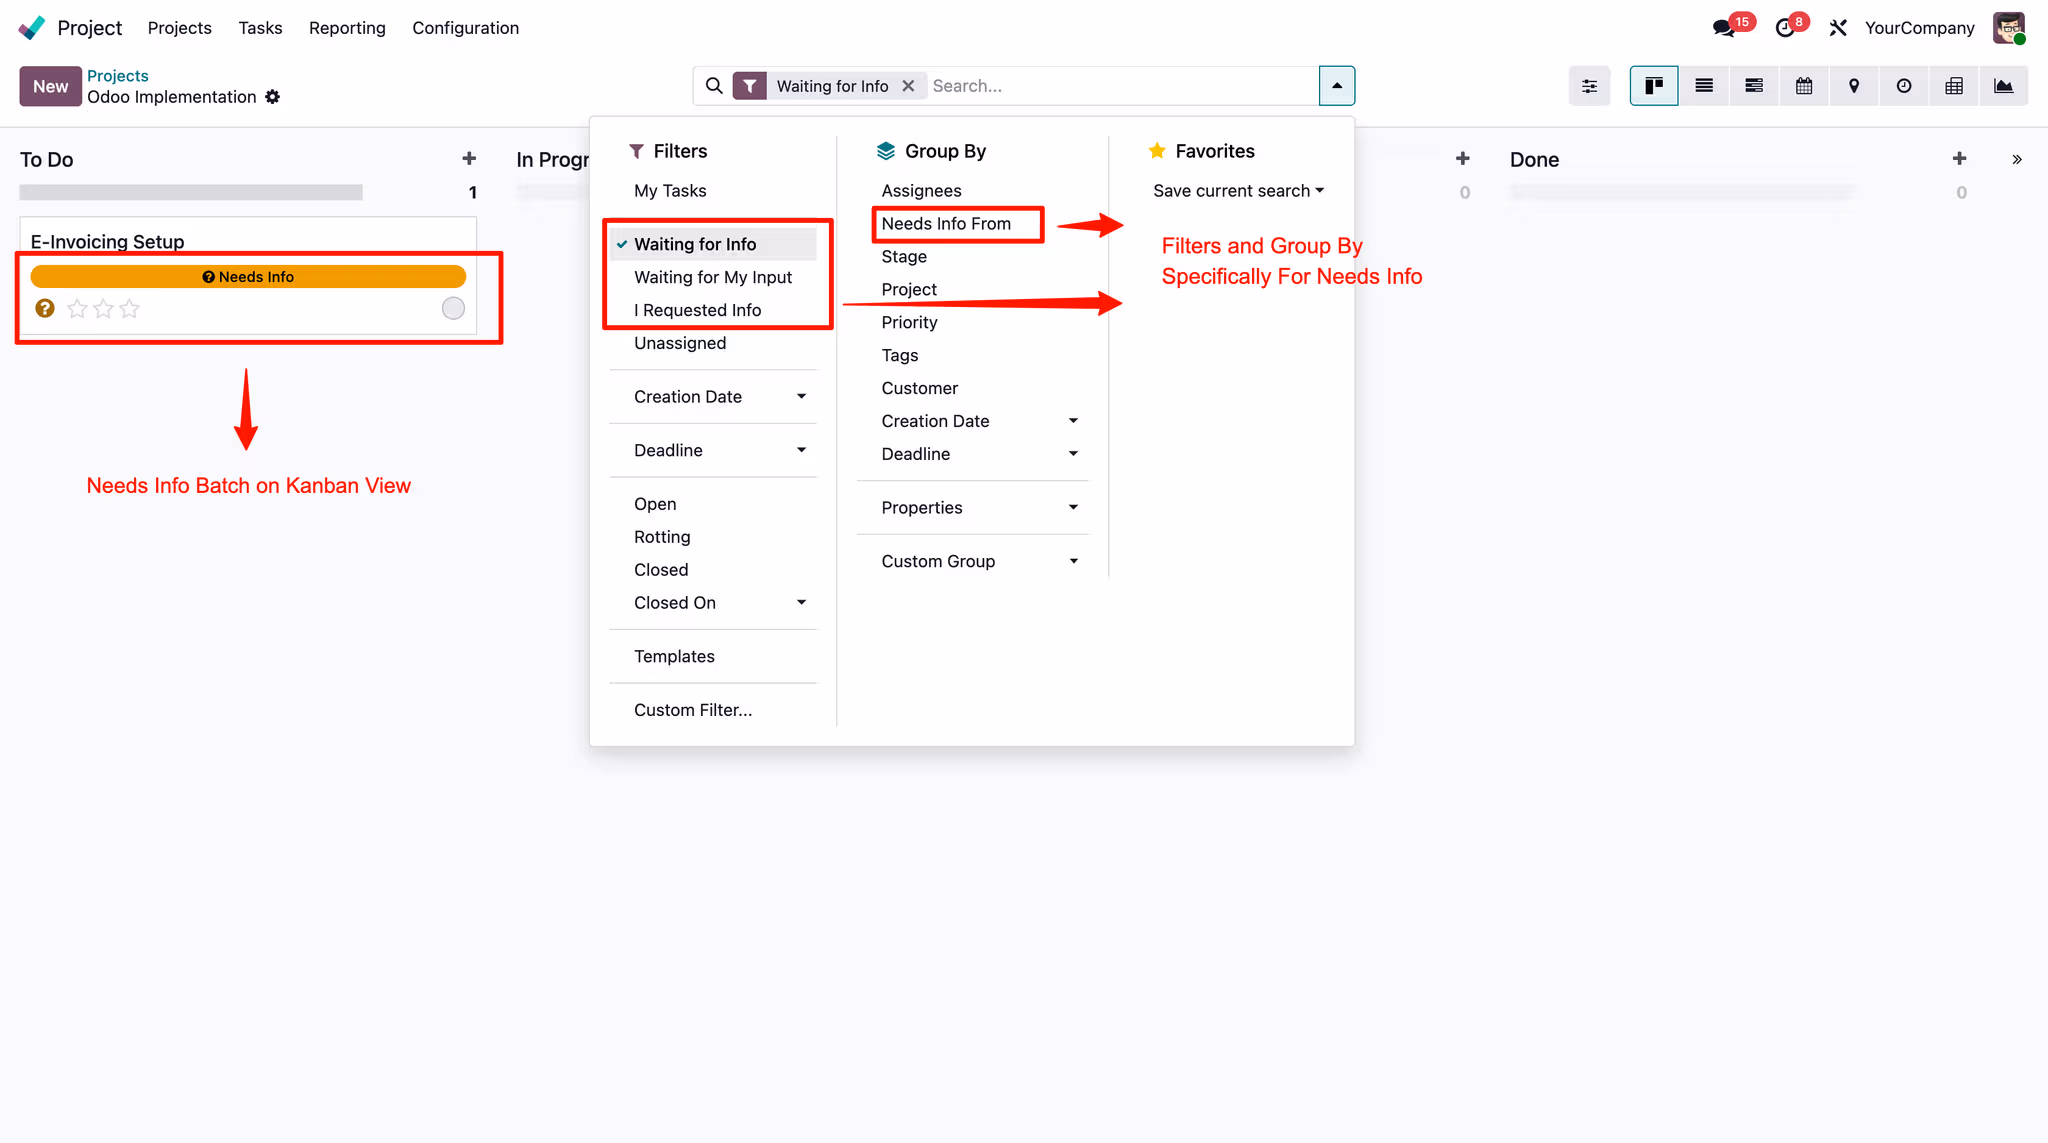Open Save current search dropdown
Image resolution: width=2048 pixels, height=1143 pixels.
pyautogui.click(x=1238, y=191)
